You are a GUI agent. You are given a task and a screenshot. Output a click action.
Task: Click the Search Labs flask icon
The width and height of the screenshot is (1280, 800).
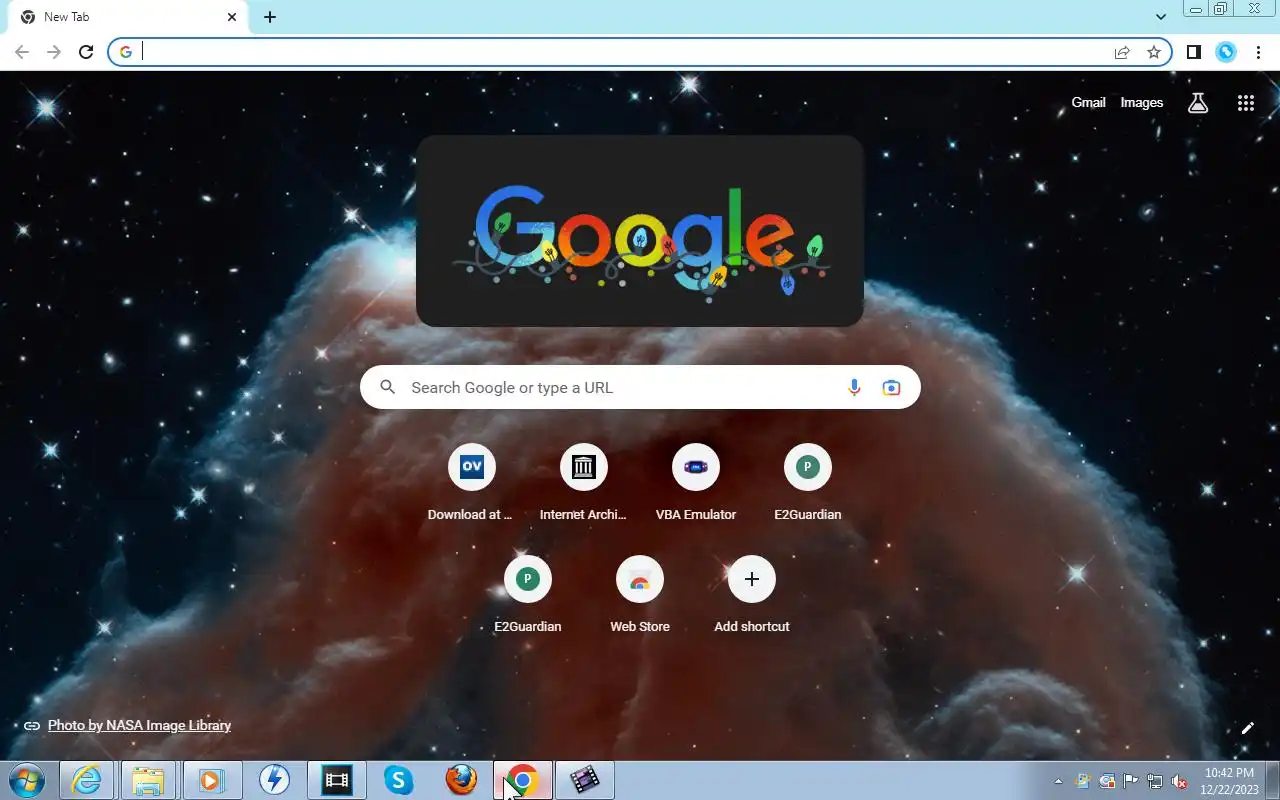[1198, 102]
